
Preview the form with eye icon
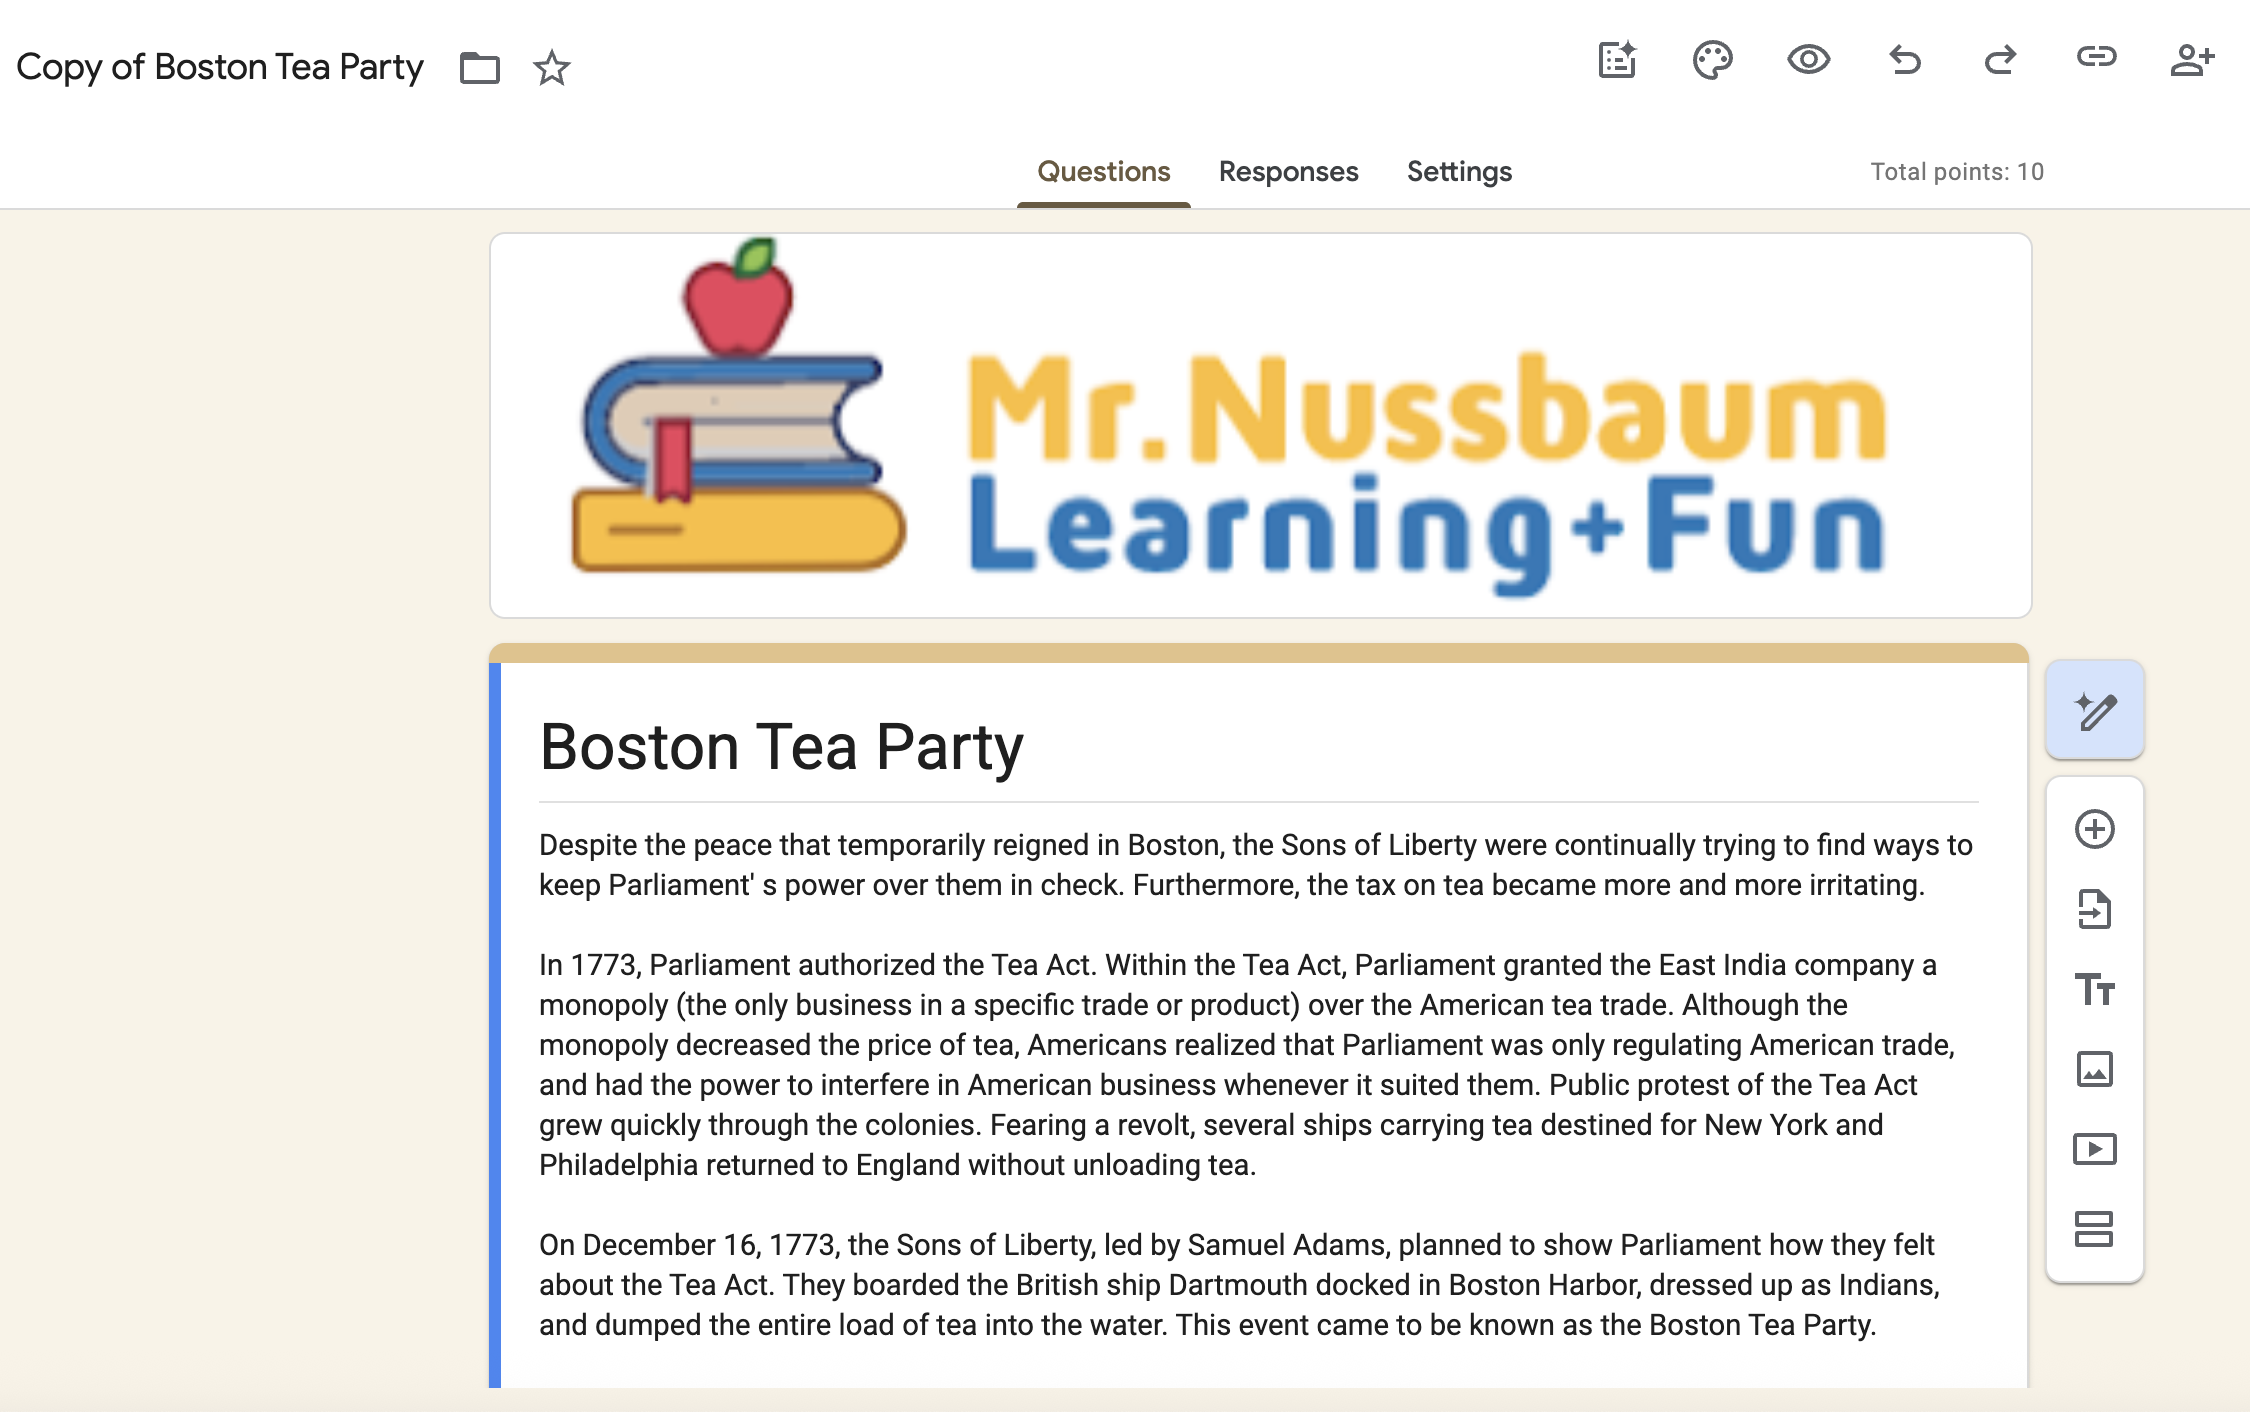pos(1808,61)
